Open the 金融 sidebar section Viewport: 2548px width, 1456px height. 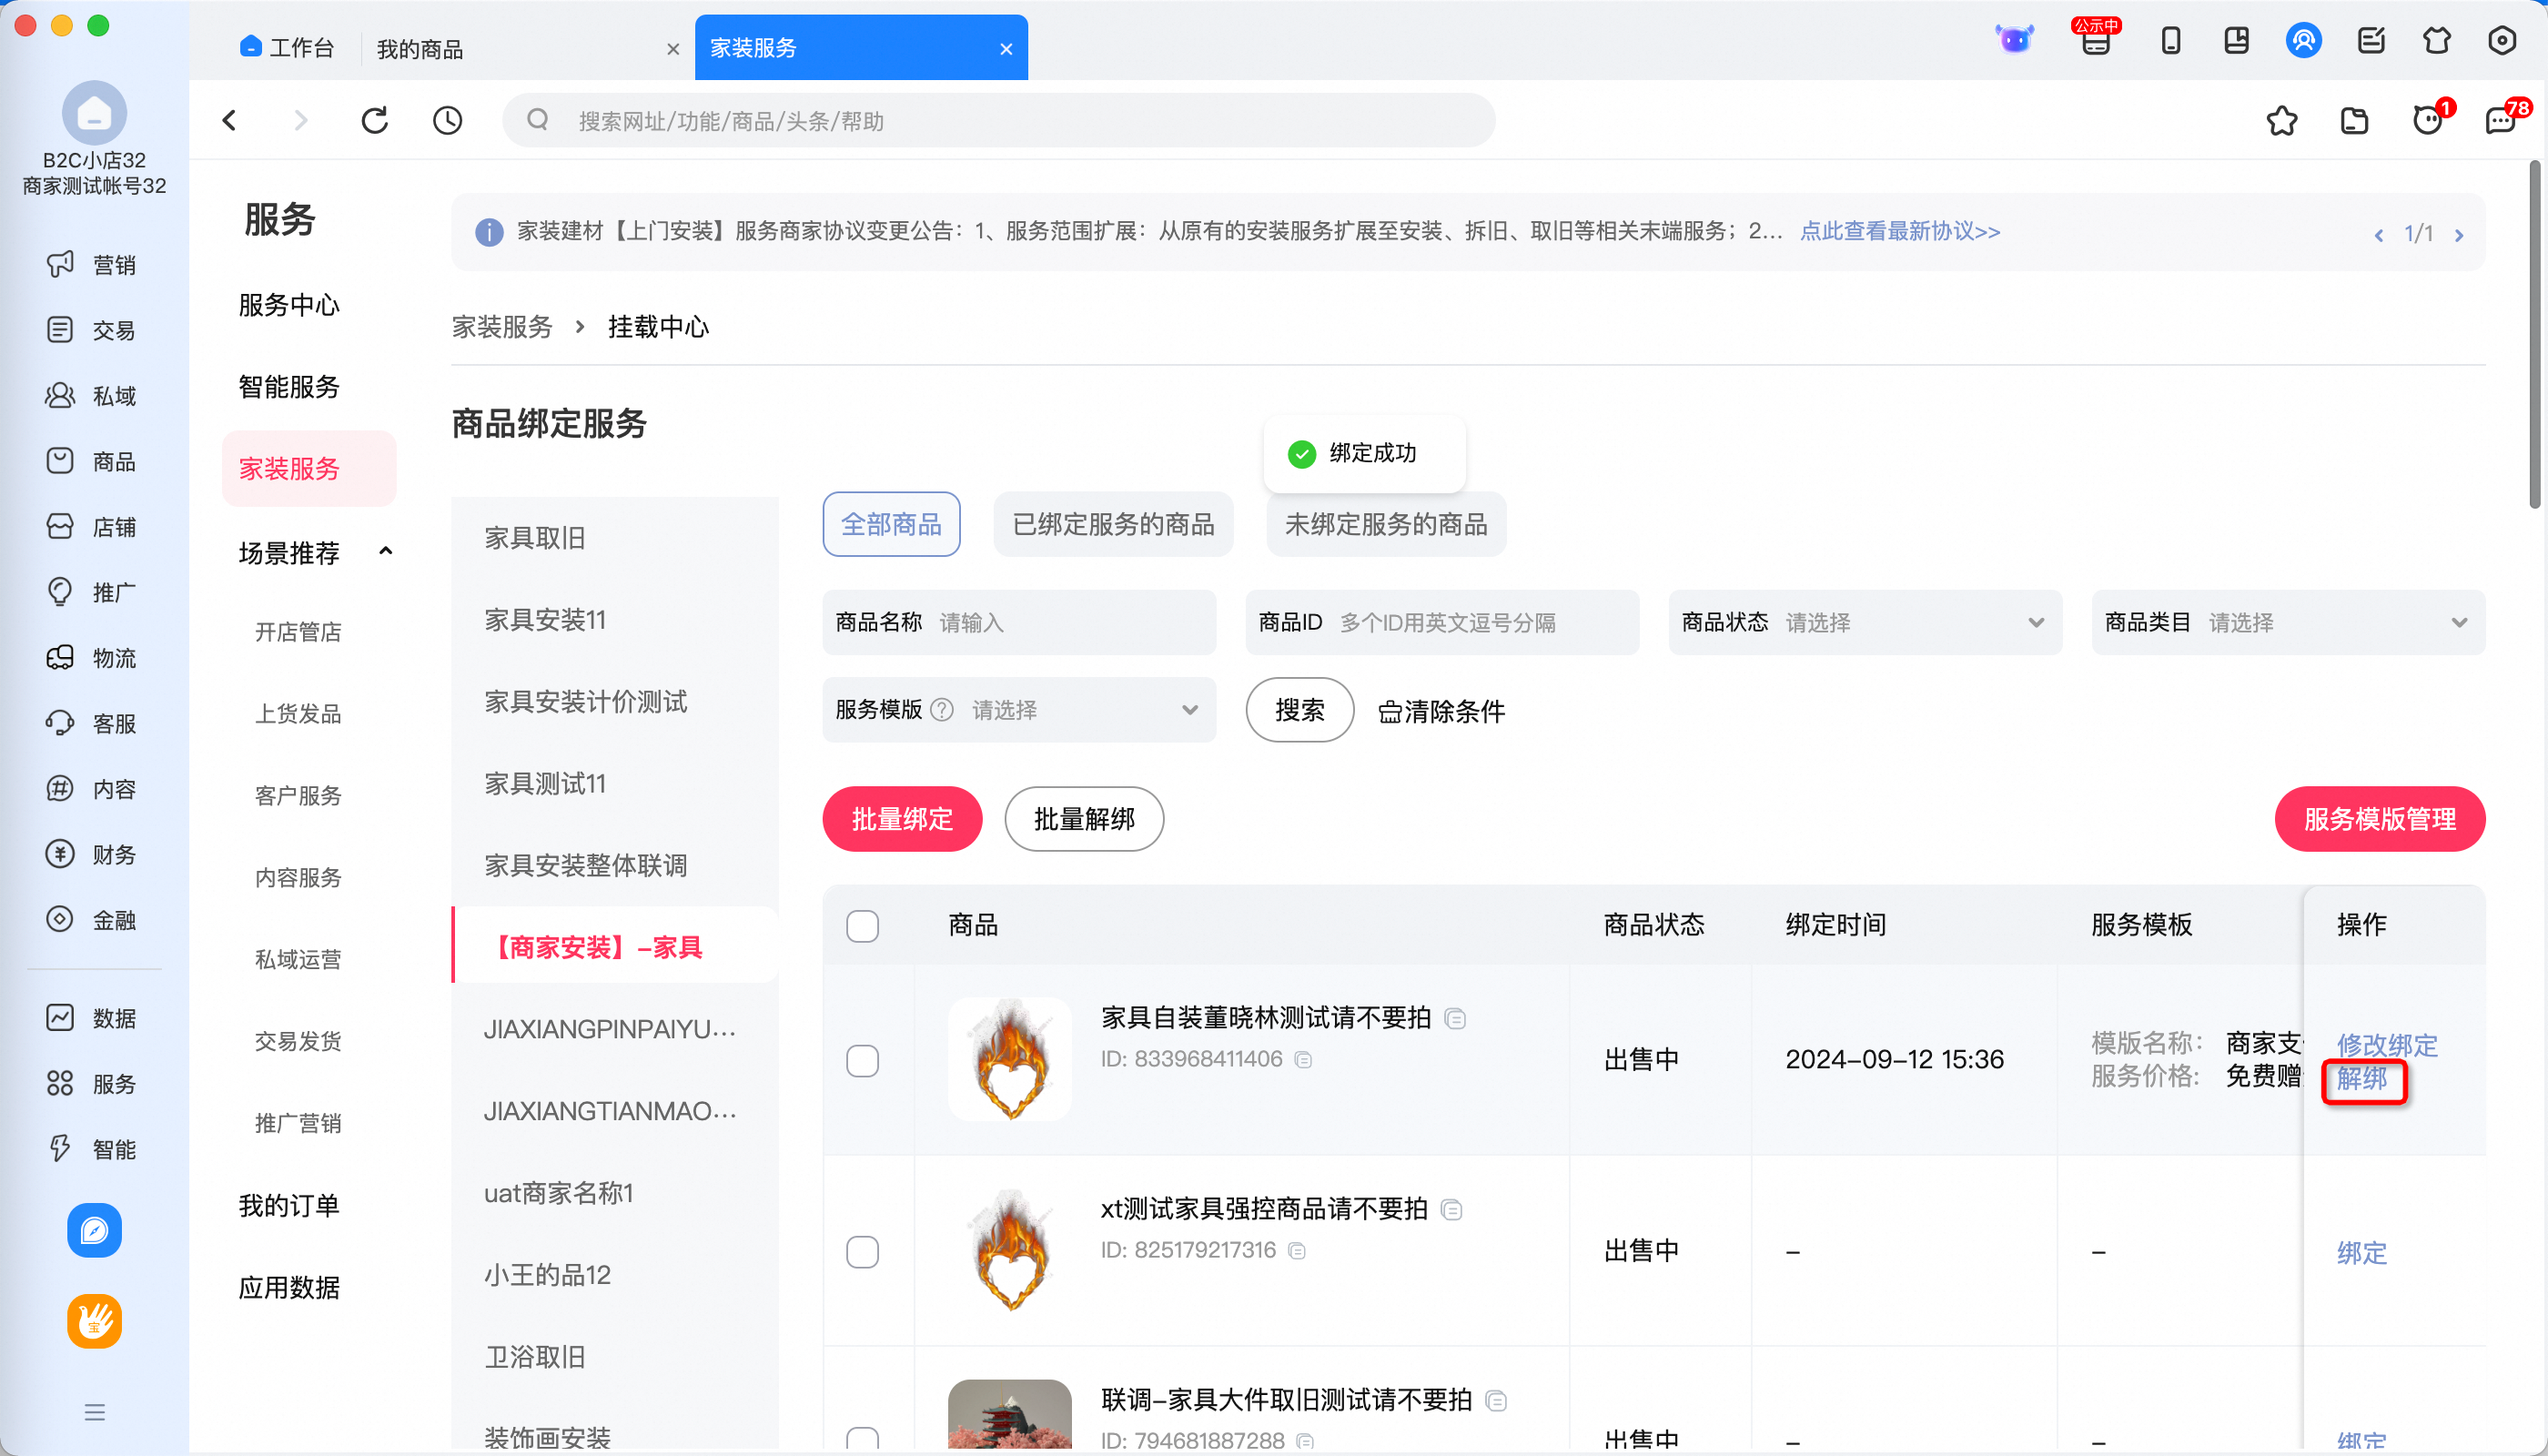92,920
